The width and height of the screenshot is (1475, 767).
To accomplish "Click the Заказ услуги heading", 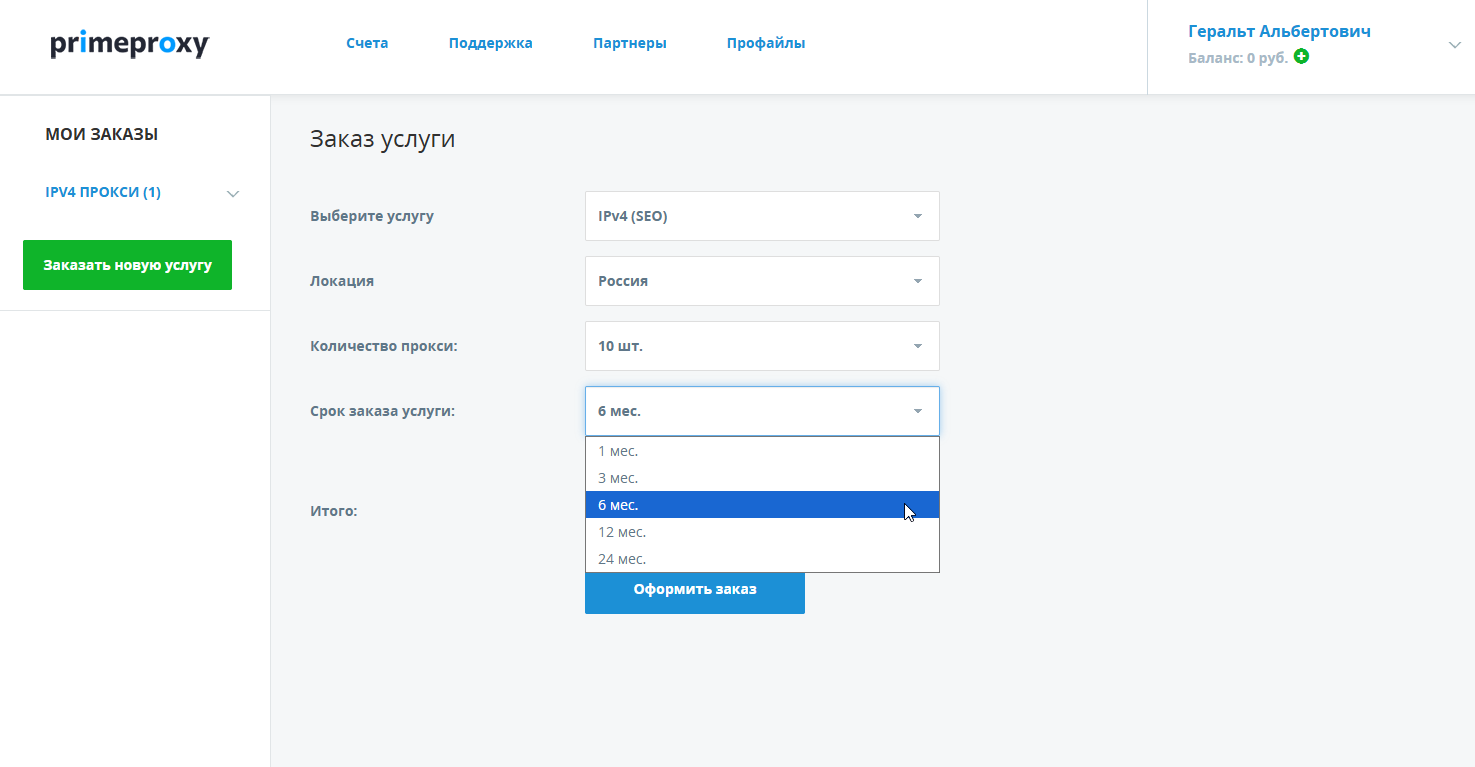I will point(382,139).
